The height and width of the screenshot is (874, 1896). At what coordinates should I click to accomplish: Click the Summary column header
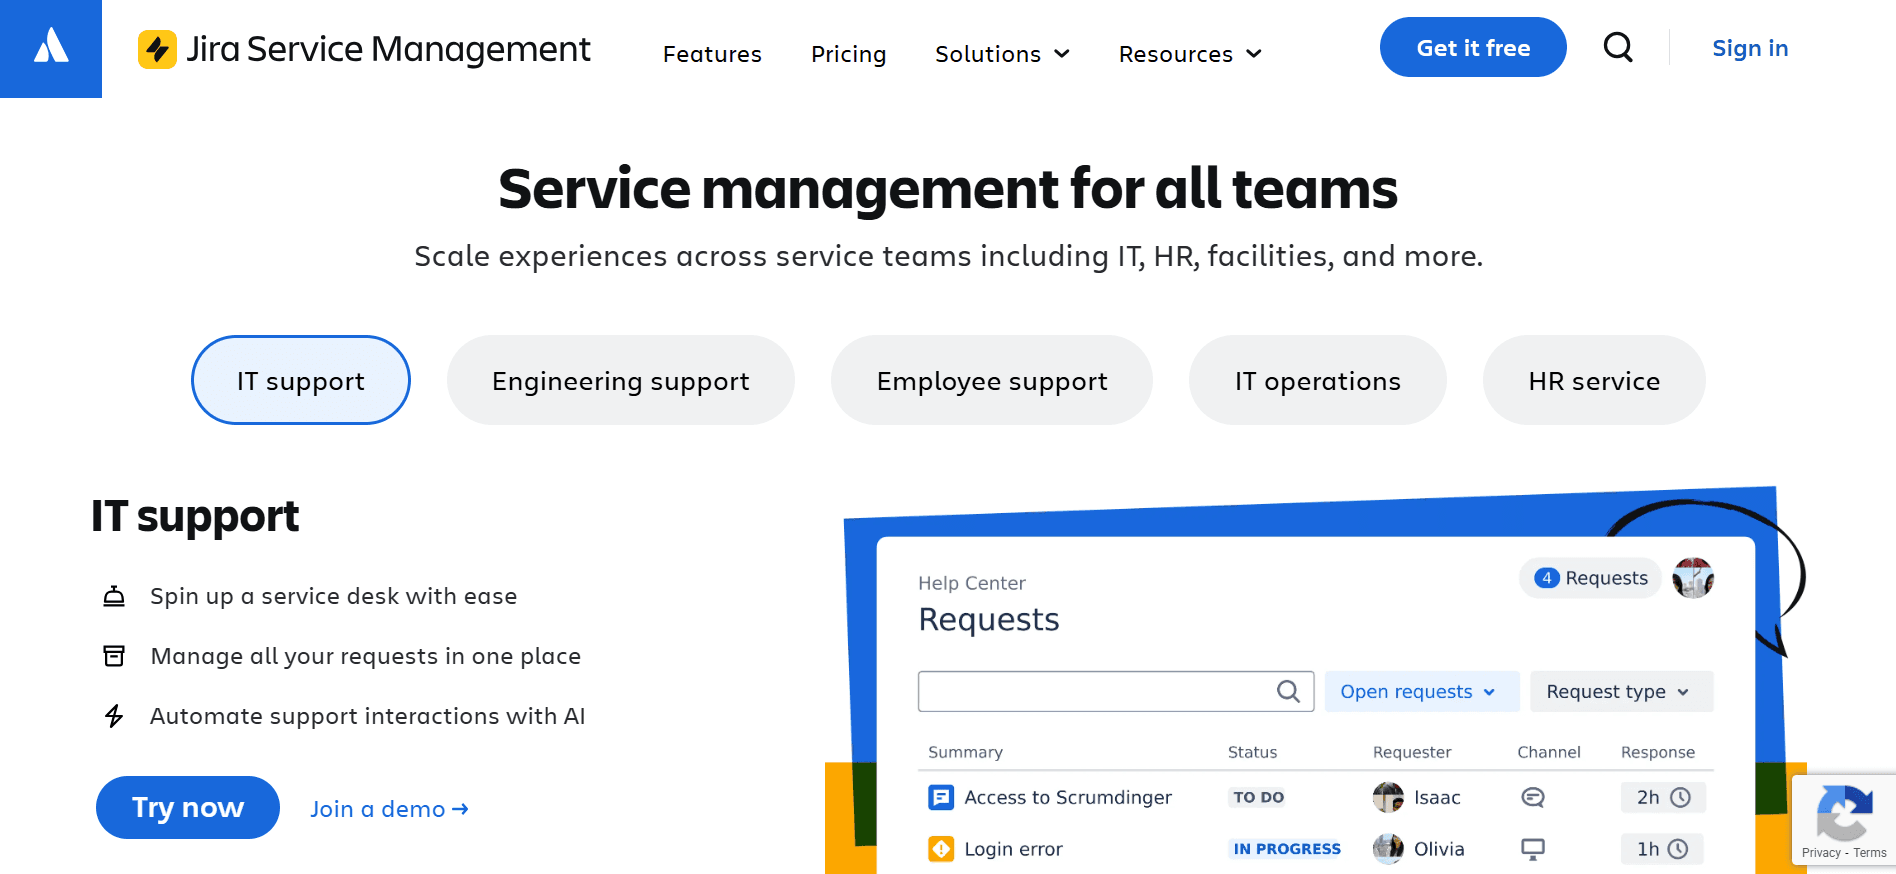[965, 752]
